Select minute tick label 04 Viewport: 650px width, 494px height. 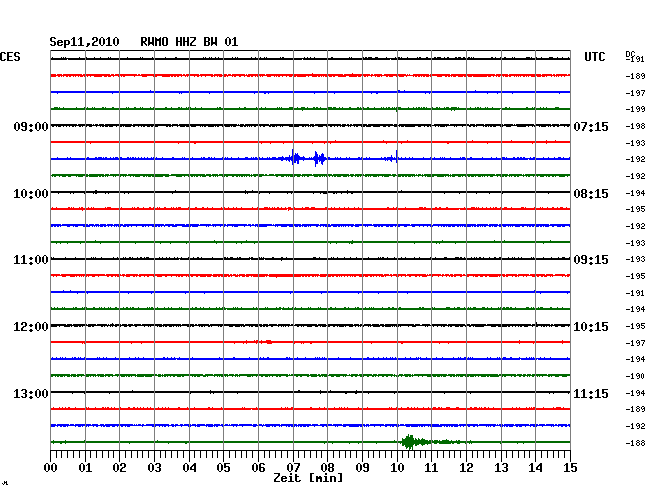[189, 467]
